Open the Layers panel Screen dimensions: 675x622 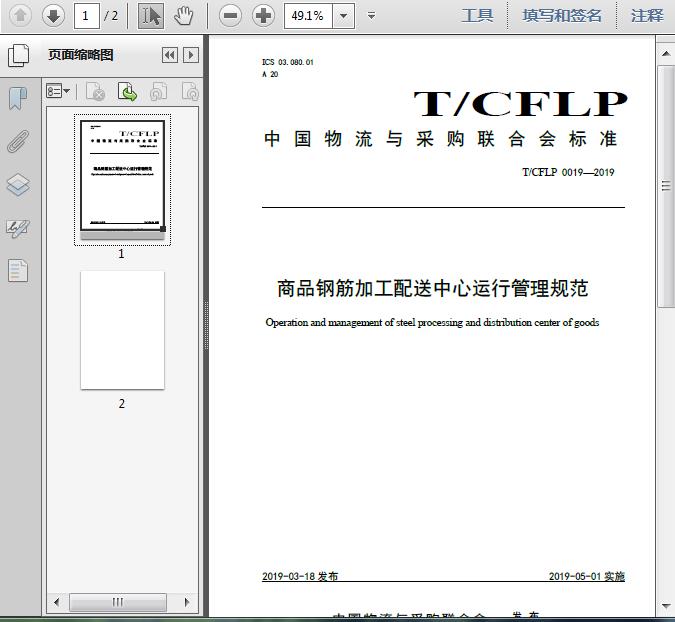point(18,185)
